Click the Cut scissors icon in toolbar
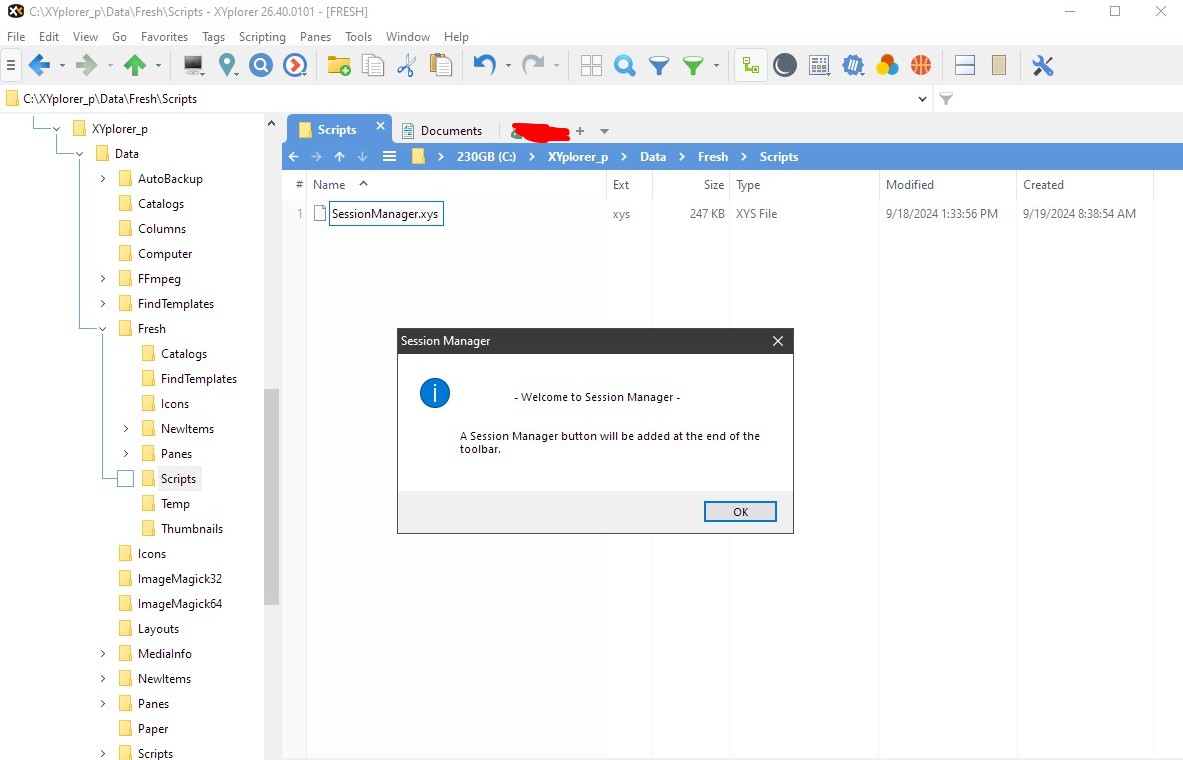This screenshot has width=1183, height=760. point(406,66)
